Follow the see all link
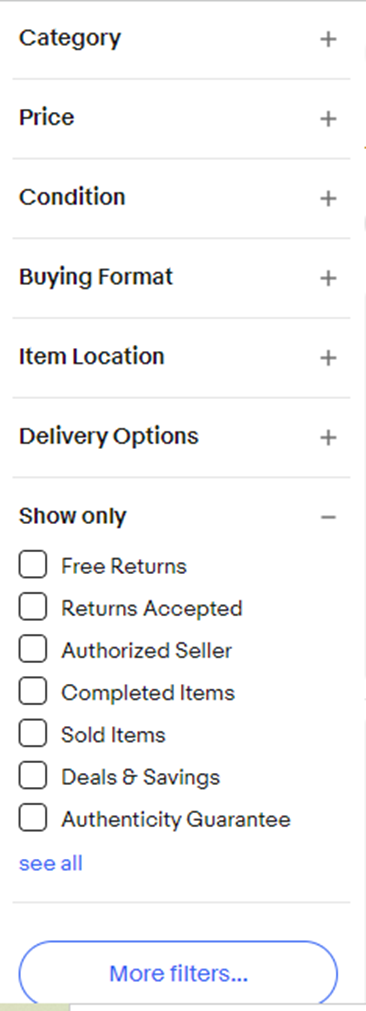The width and height of the screenshot is (366, 1011). pos(51,863)
